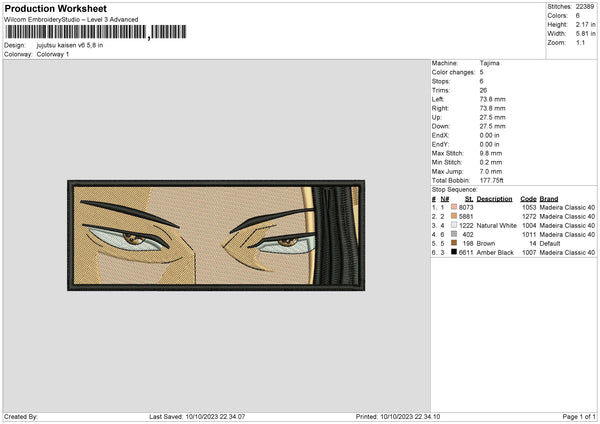Click the 'Production Worksheet' heading
The width and height of the screenshot is (600, 424).
click(56, 8)
